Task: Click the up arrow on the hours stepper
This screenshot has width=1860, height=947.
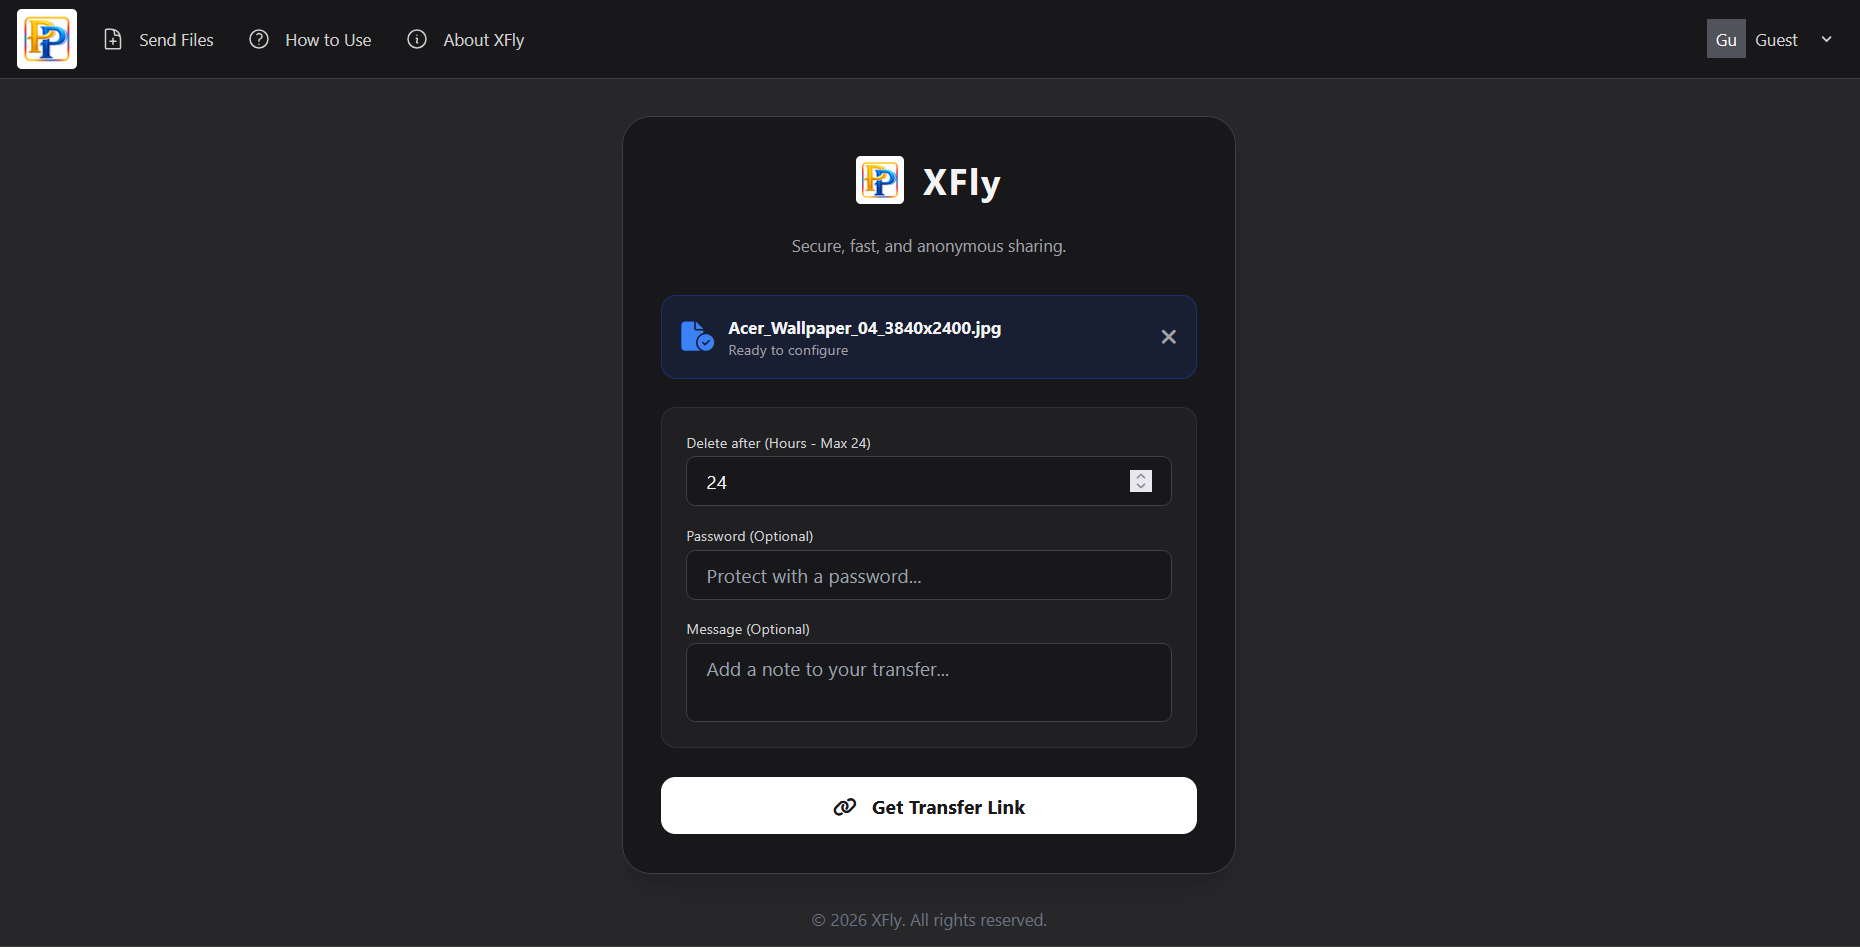Action: [1140, 476]
